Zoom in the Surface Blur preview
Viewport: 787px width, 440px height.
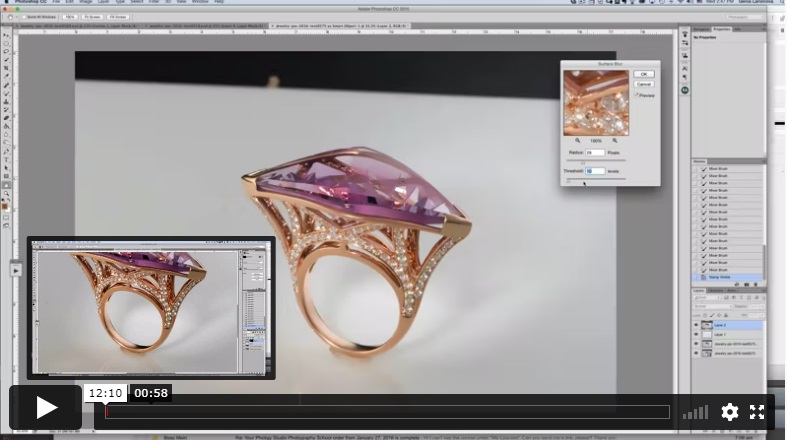tap(614, 141)
